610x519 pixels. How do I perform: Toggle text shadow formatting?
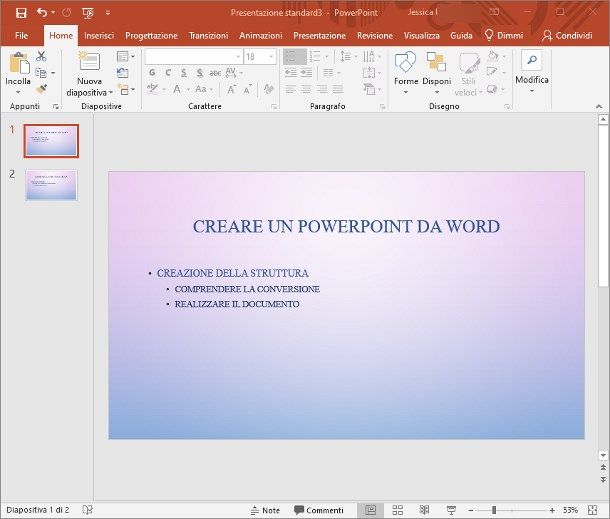coord(200,73)
